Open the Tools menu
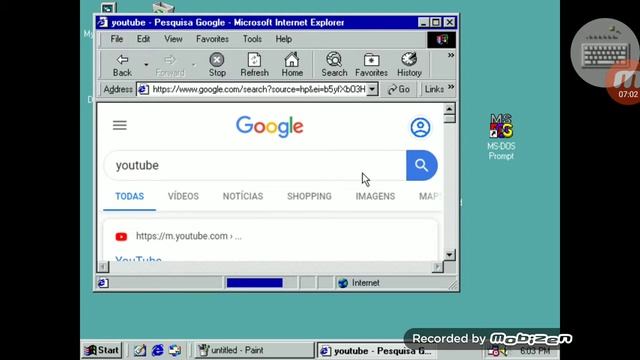The height and width of the screenshot is (360, 640). [252, 39]
